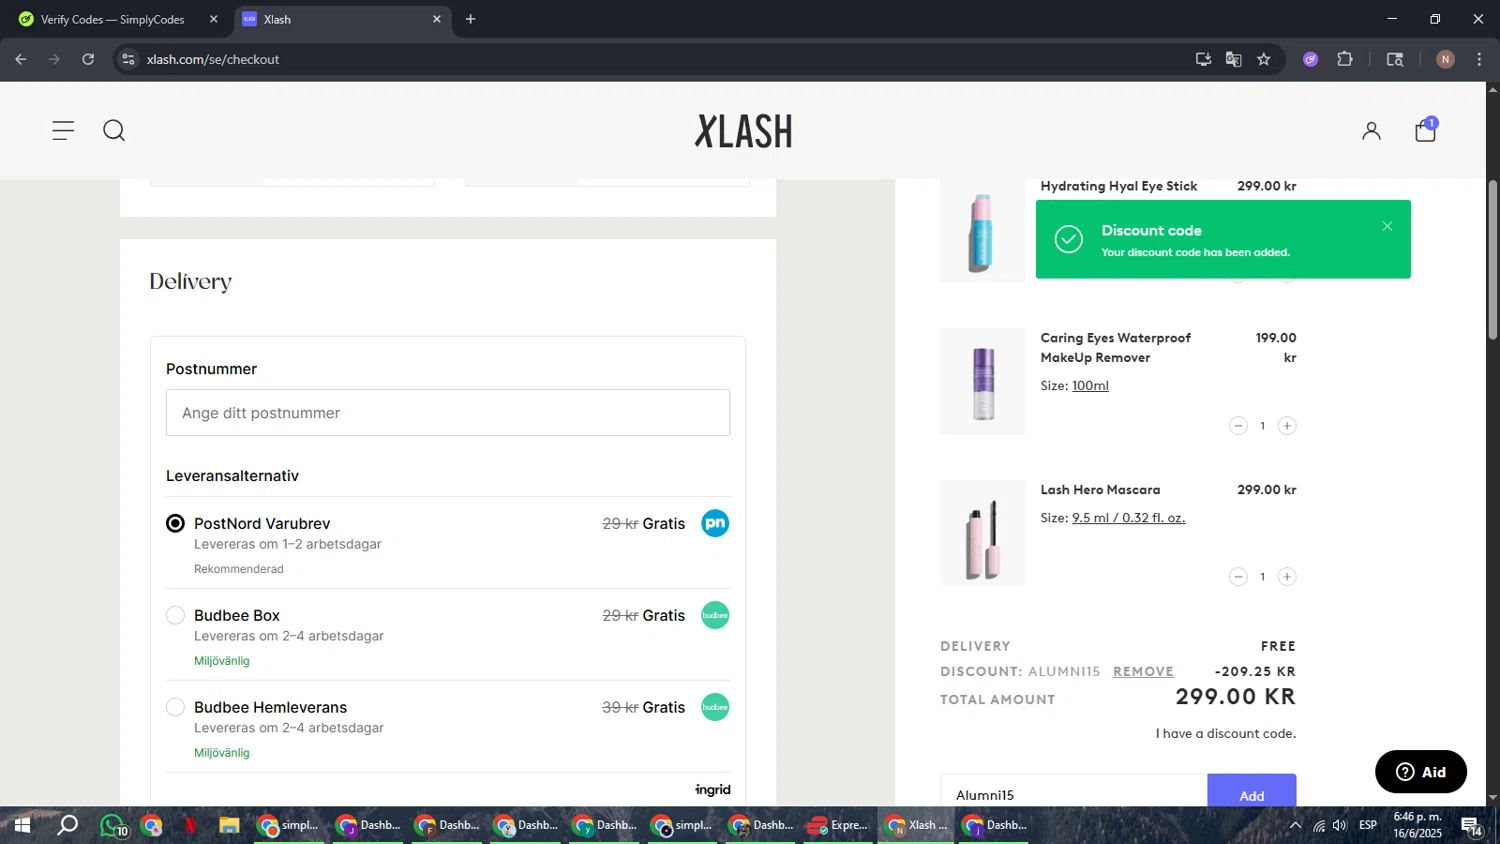
Task: Show hidden system tray icons
Action: 1295,825
